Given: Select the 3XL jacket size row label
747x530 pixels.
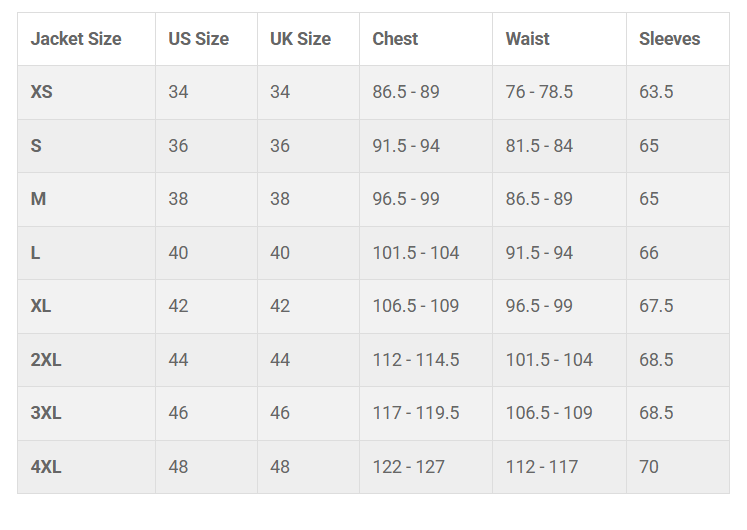Looking at the screenshot, I should point(46,413).
